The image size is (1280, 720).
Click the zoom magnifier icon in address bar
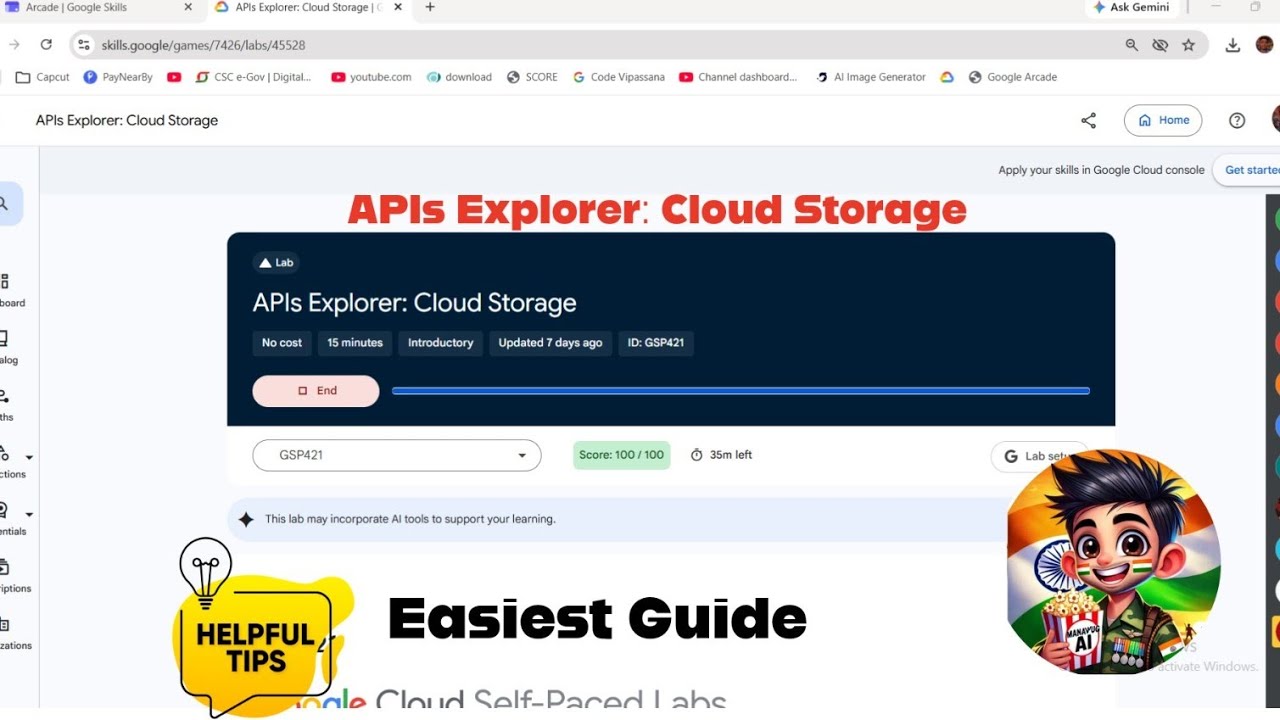1132,45
